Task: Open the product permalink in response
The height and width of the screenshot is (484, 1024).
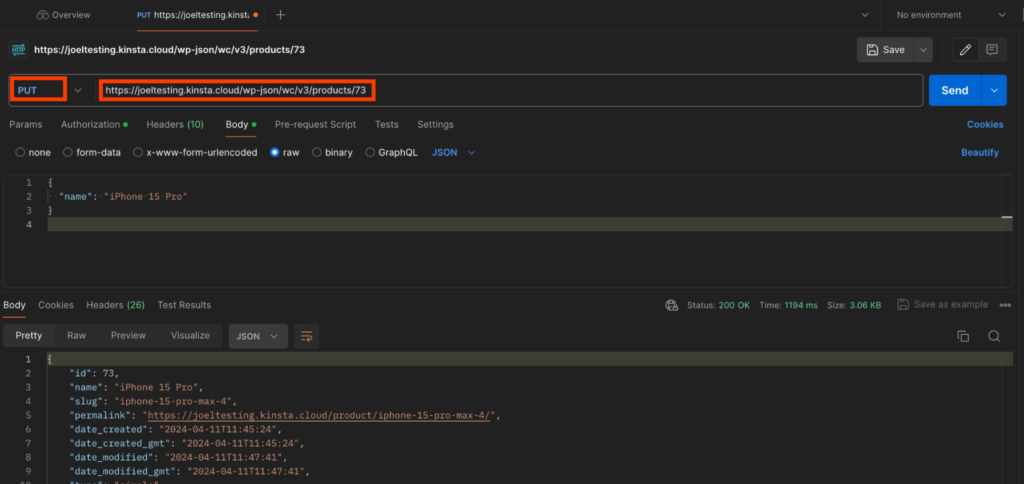Action: 320,415
